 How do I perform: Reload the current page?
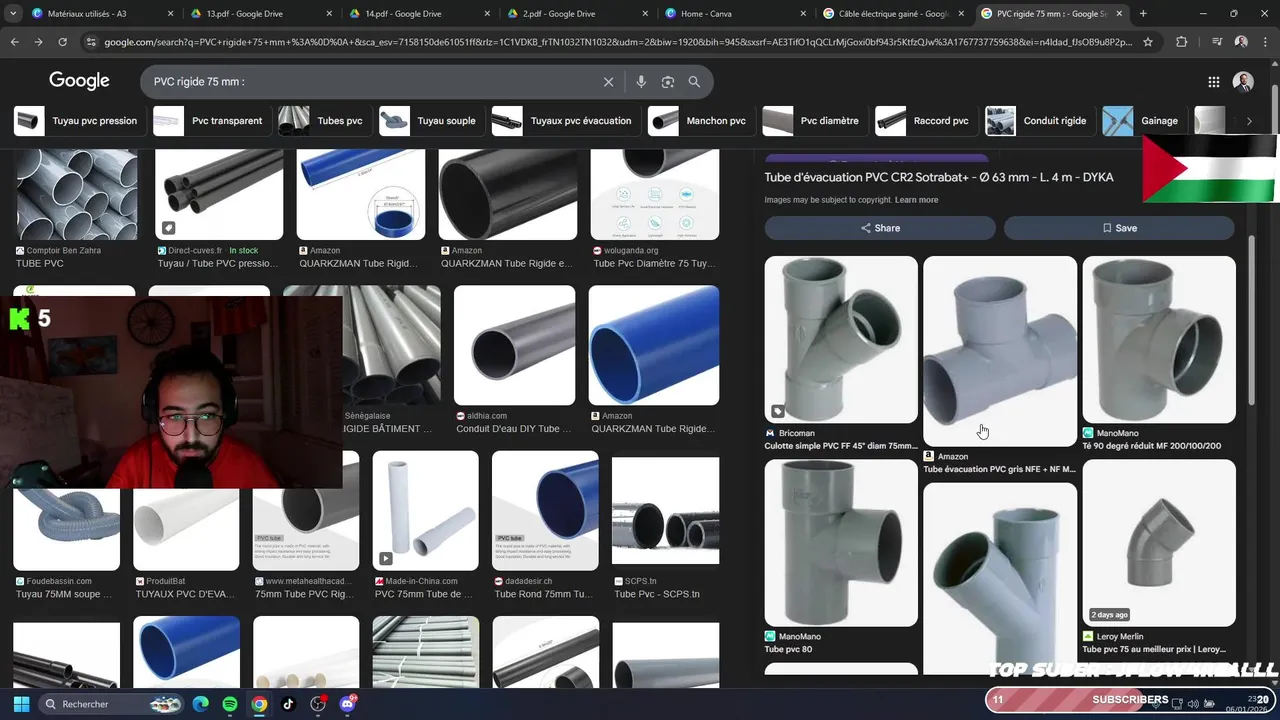[x=62, y=42]
